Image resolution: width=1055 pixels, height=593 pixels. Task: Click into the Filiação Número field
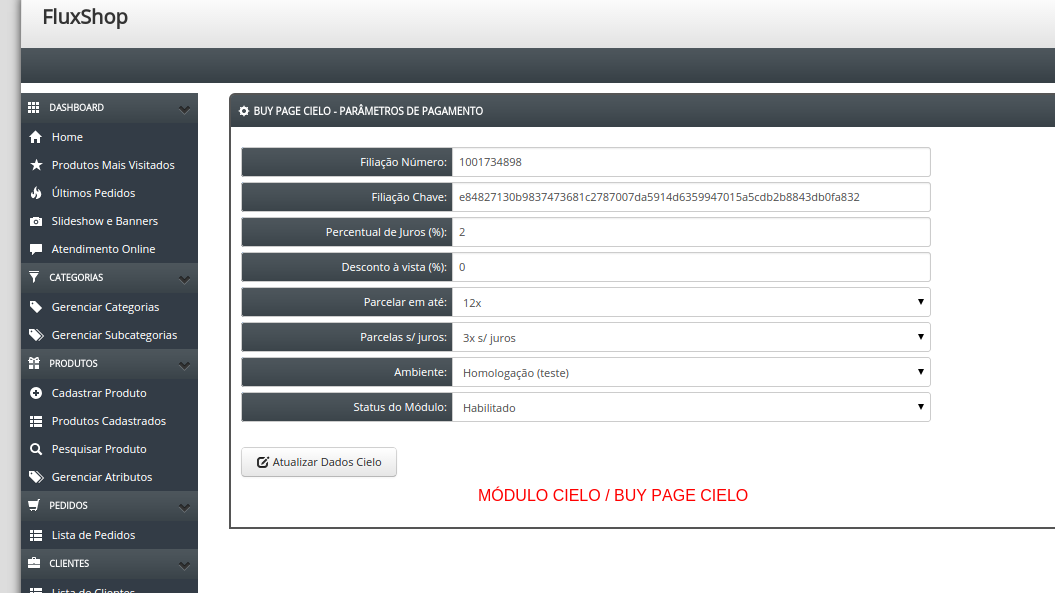[691, 162]
